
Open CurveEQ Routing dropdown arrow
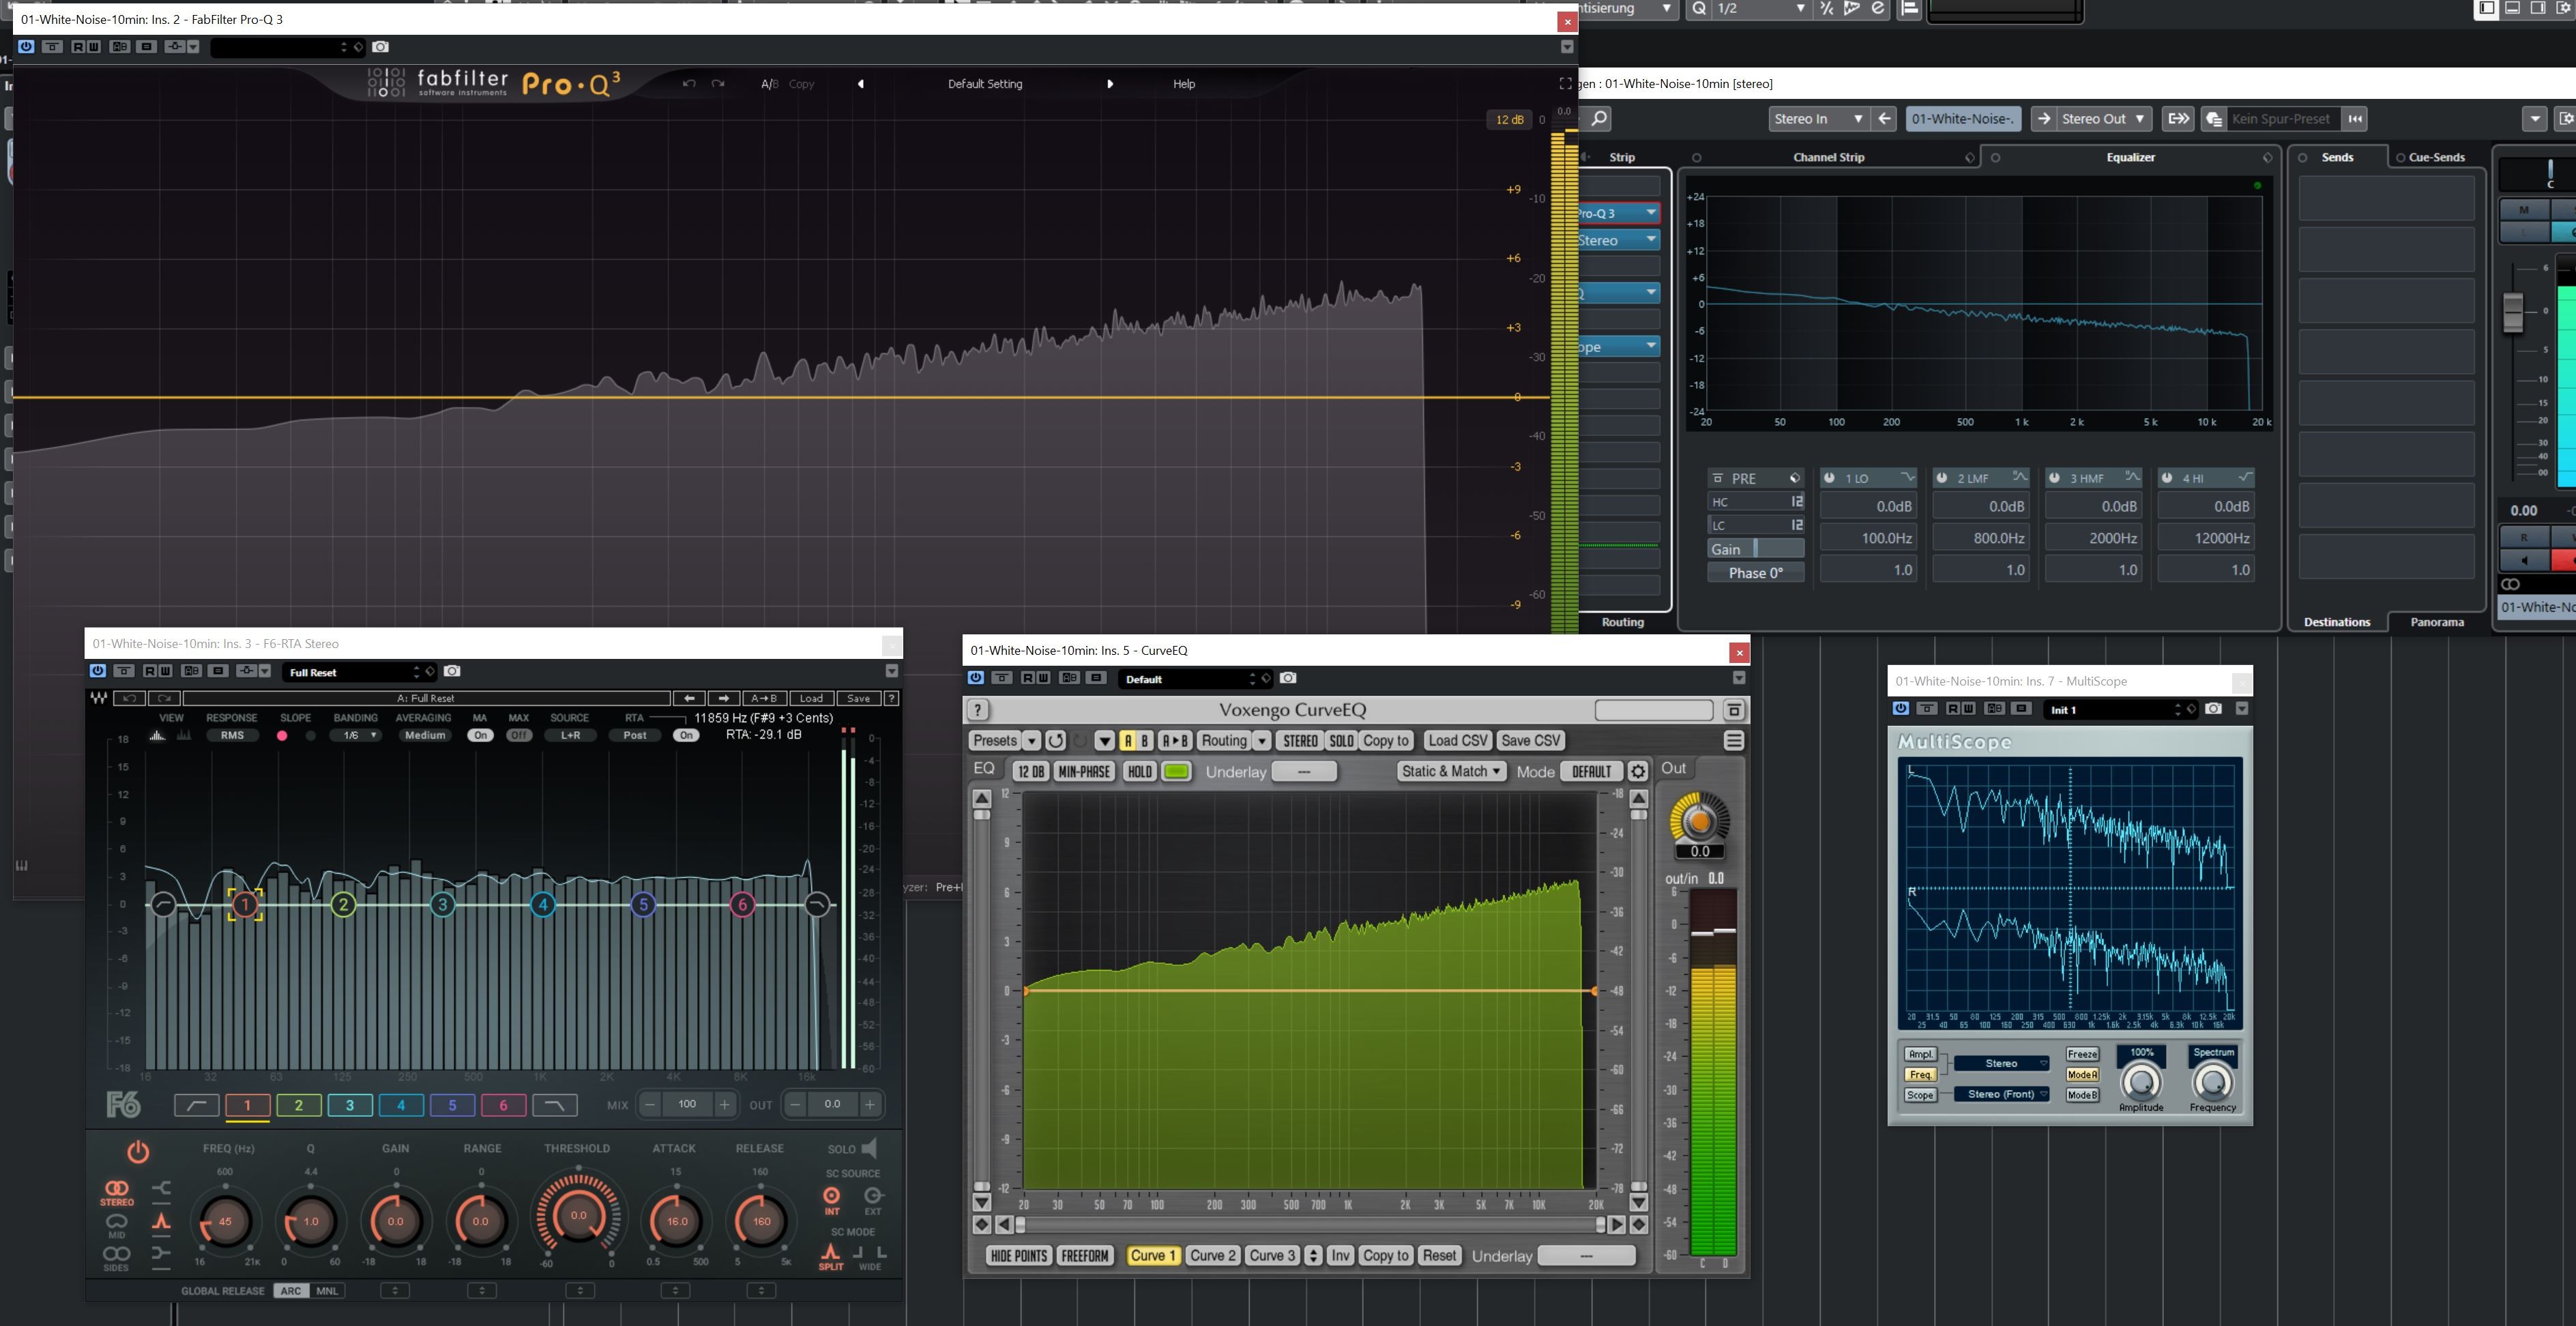1262,741
